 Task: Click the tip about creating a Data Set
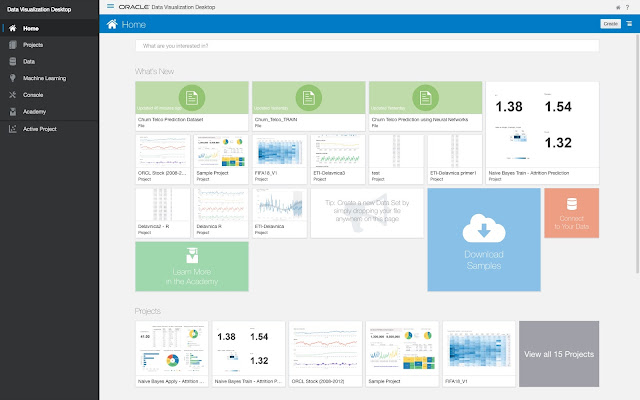(367, 211)
